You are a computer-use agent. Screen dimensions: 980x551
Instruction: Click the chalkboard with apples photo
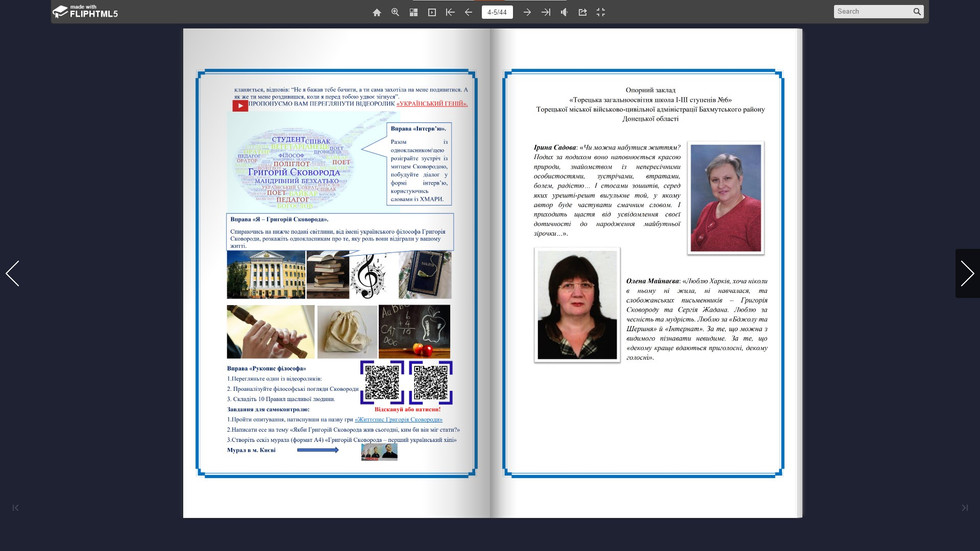(x=414, y=332)
